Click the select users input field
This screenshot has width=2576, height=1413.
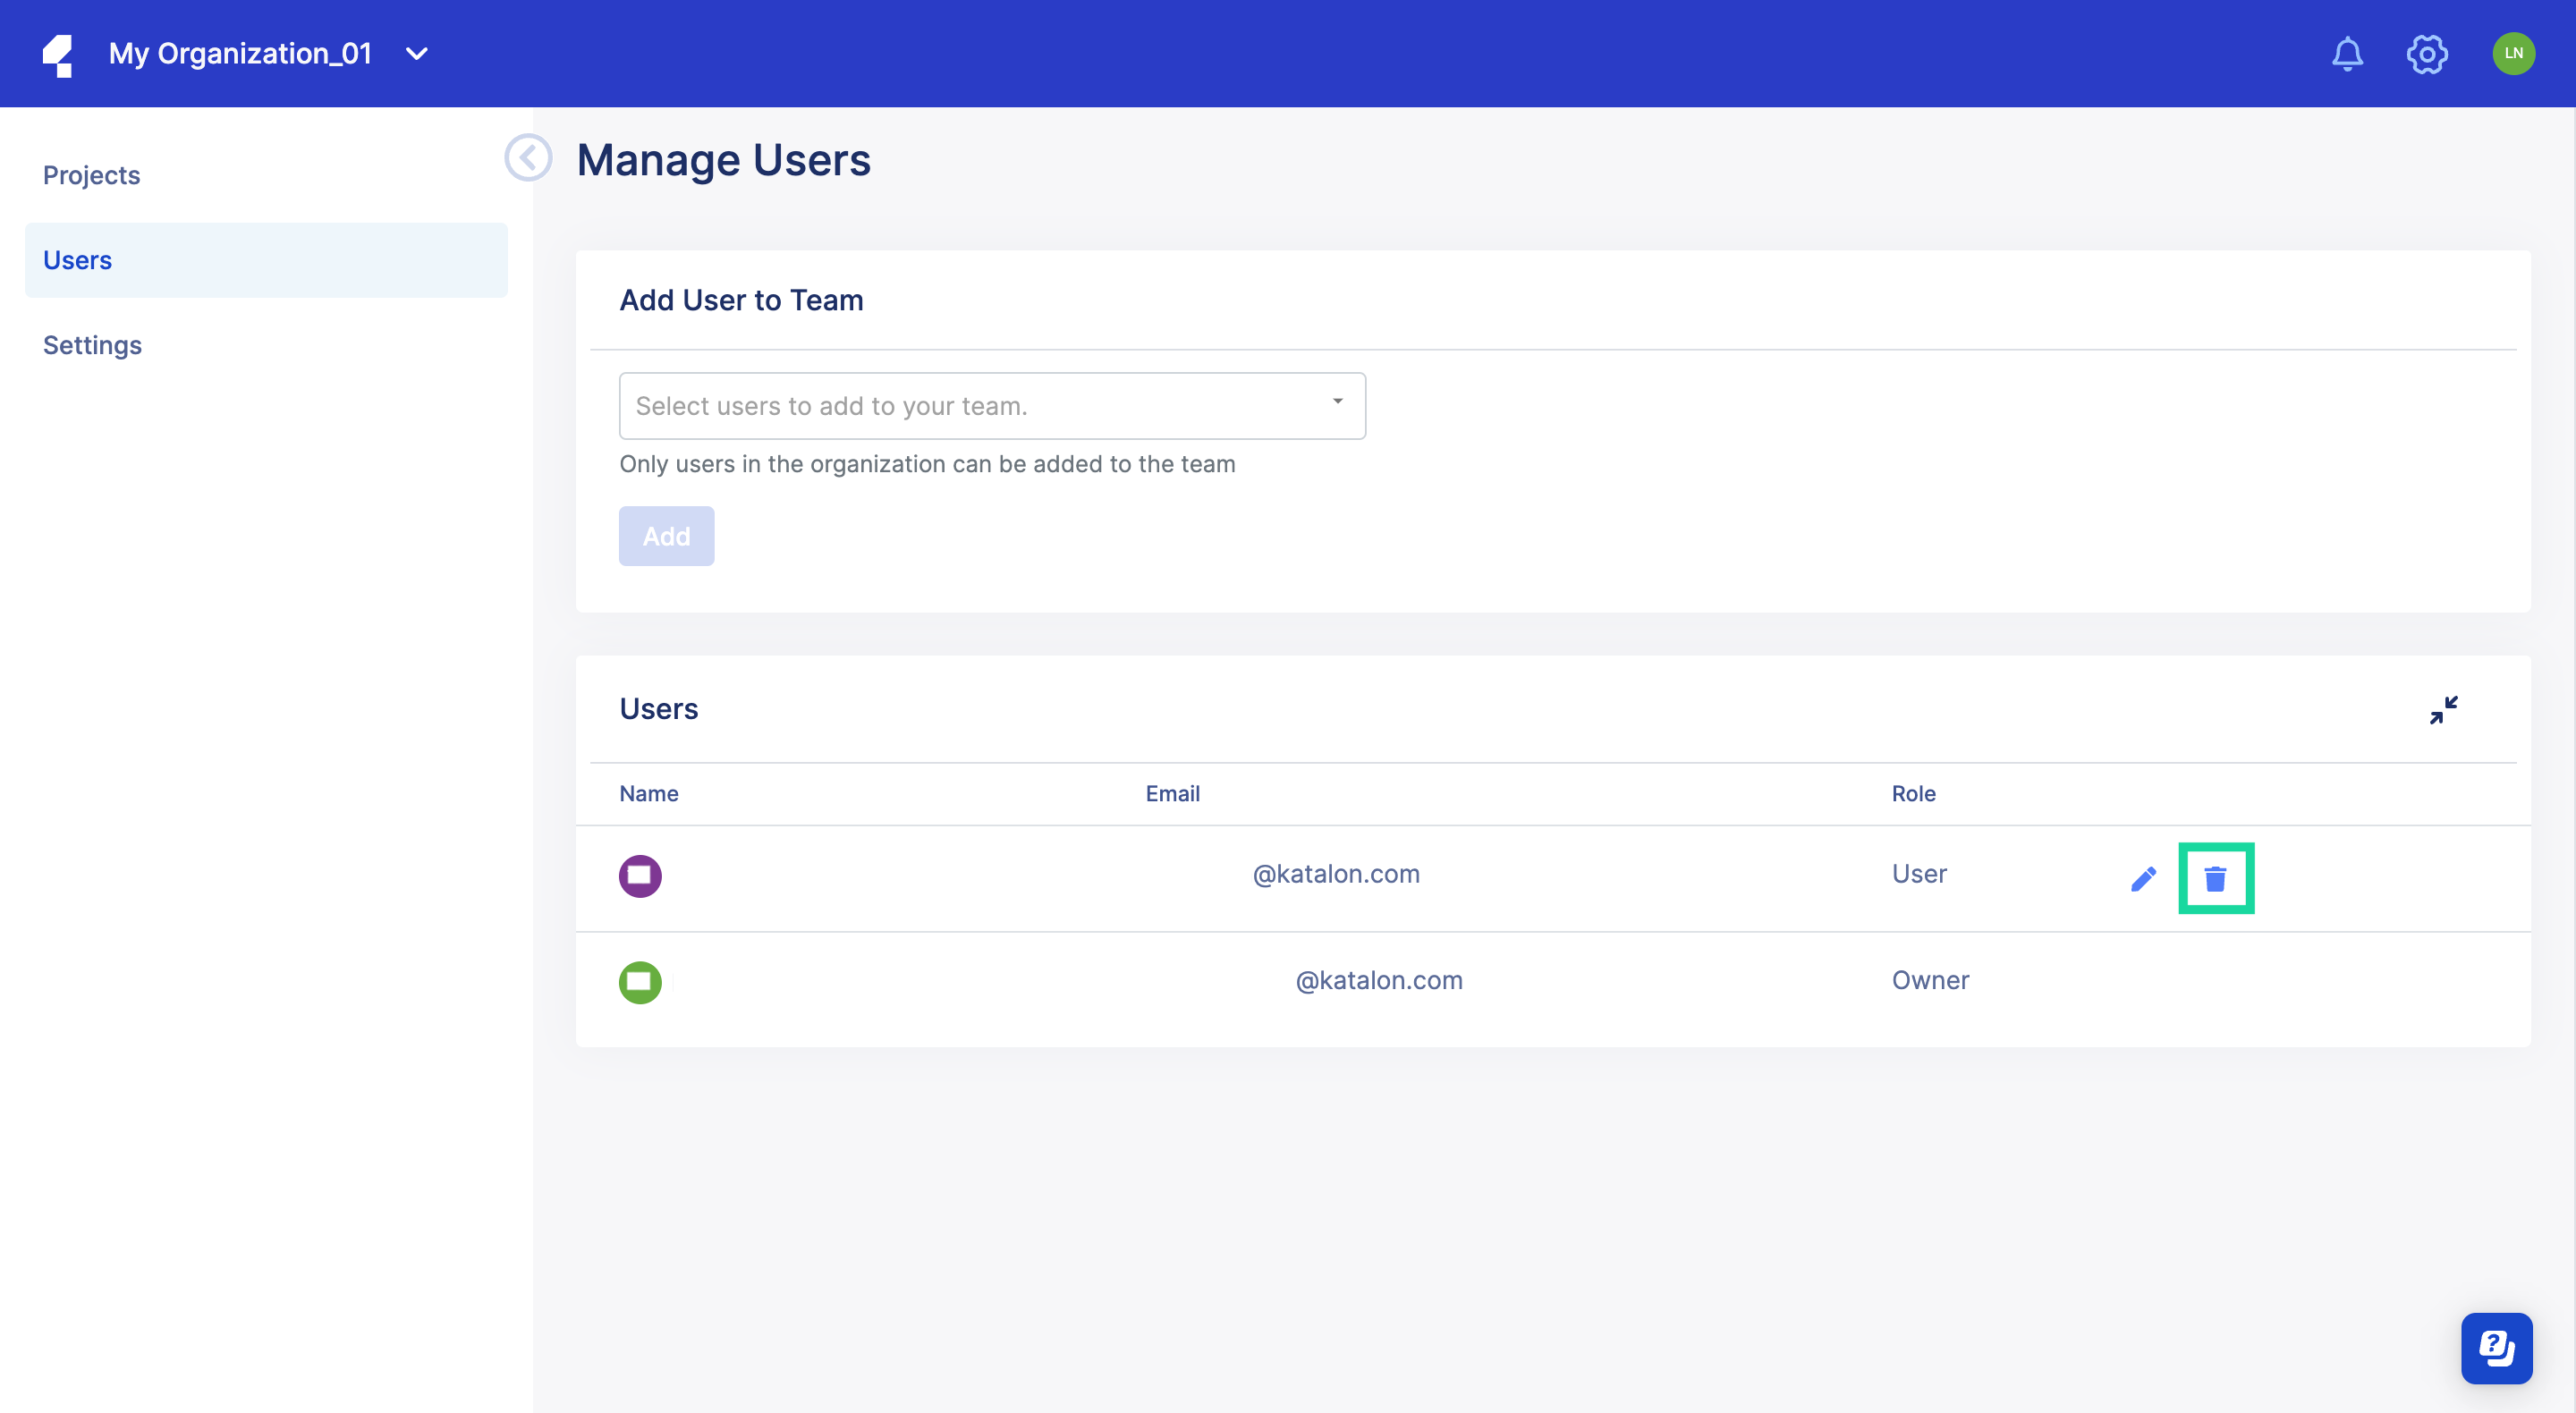991,405
